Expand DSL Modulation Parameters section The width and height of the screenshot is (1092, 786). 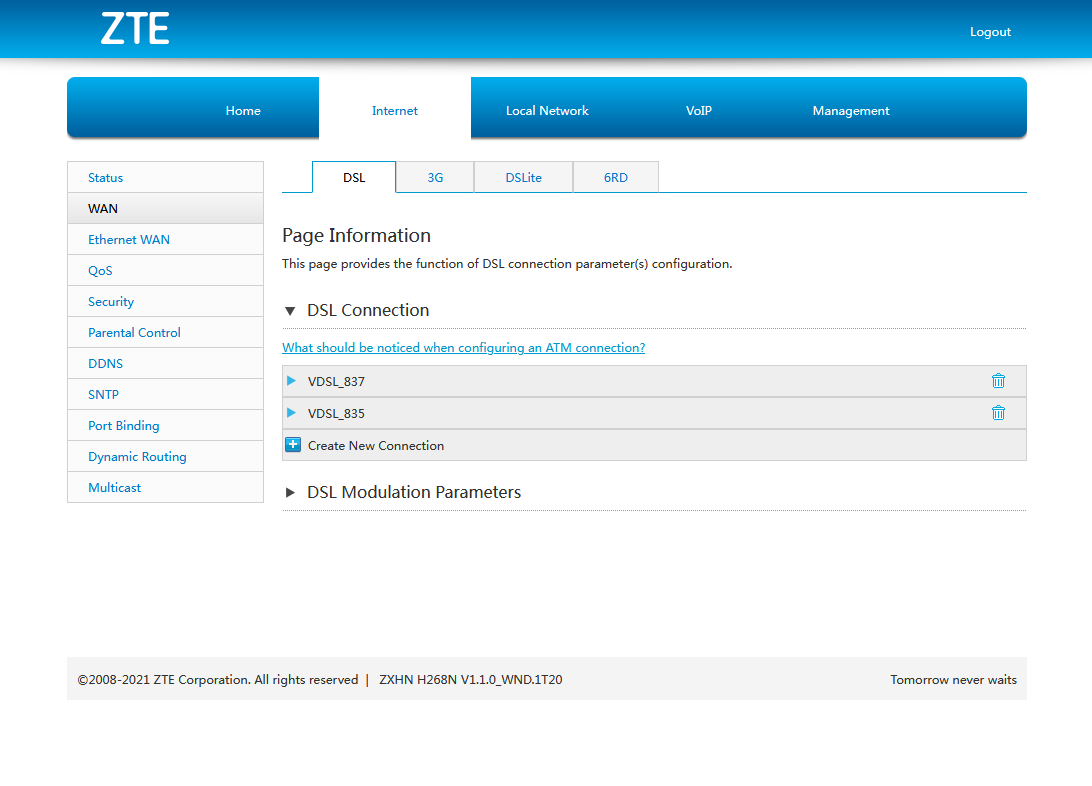click(x=290, y=492)
